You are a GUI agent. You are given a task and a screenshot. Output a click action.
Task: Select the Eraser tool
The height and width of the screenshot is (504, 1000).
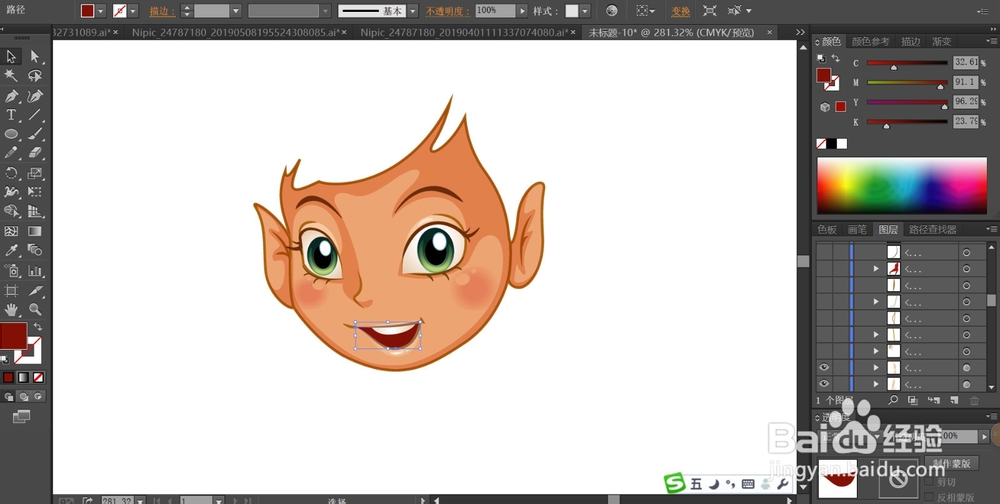[34, 153]
